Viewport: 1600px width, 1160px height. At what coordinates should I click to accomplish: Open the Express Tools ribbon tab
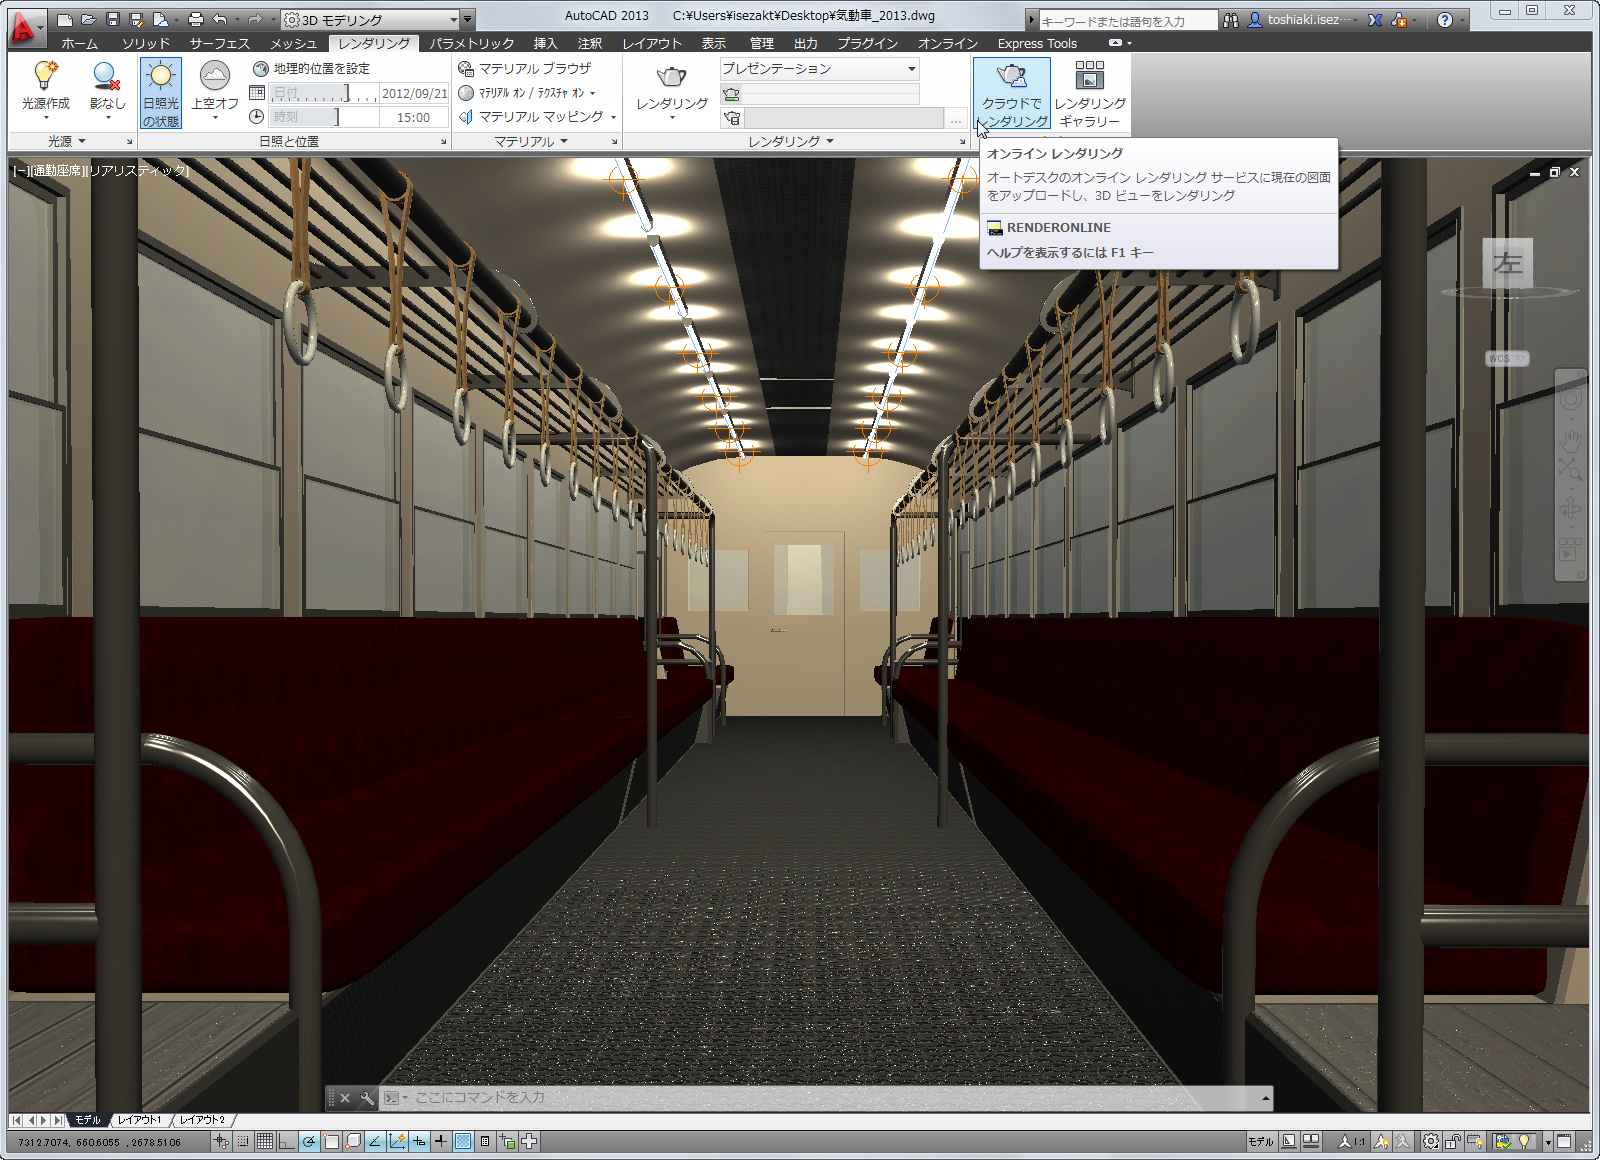(x=1037, y=43)
